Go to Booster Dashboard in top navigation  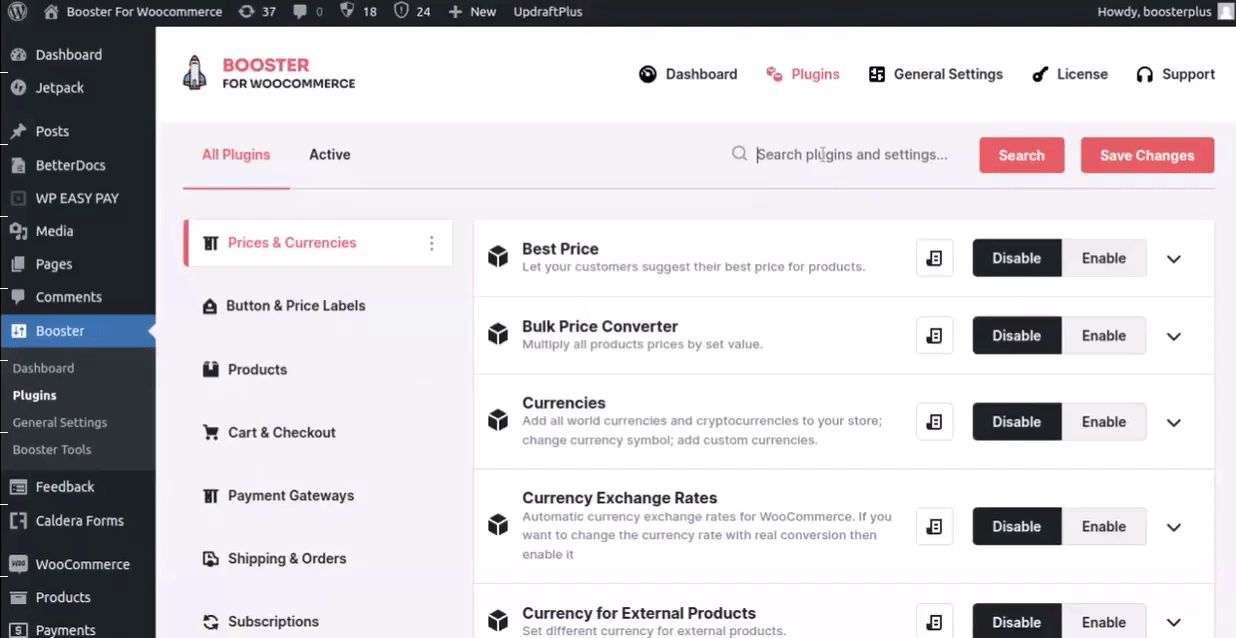point(688,74)
